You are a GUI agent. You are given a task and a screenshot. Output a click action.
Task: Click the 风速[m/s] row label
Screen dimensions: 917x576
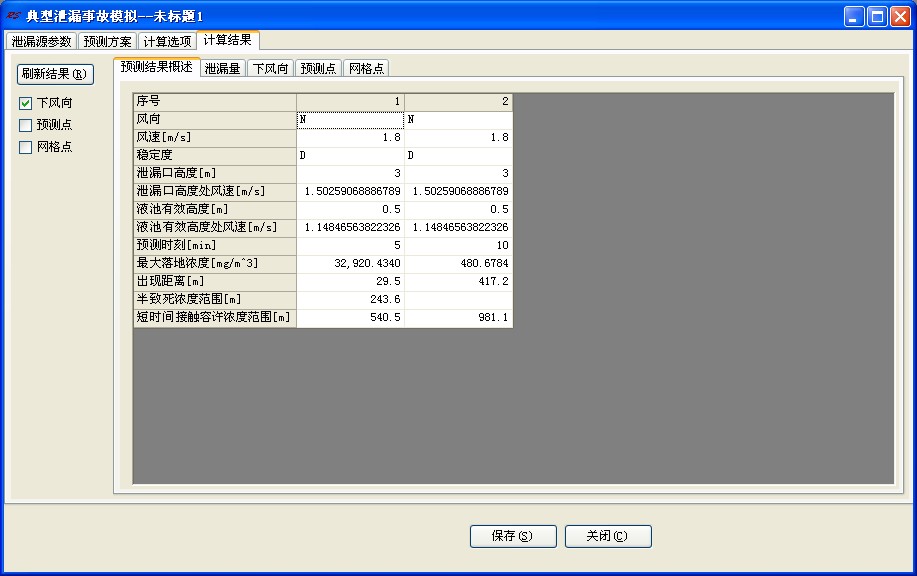[215, 137]
